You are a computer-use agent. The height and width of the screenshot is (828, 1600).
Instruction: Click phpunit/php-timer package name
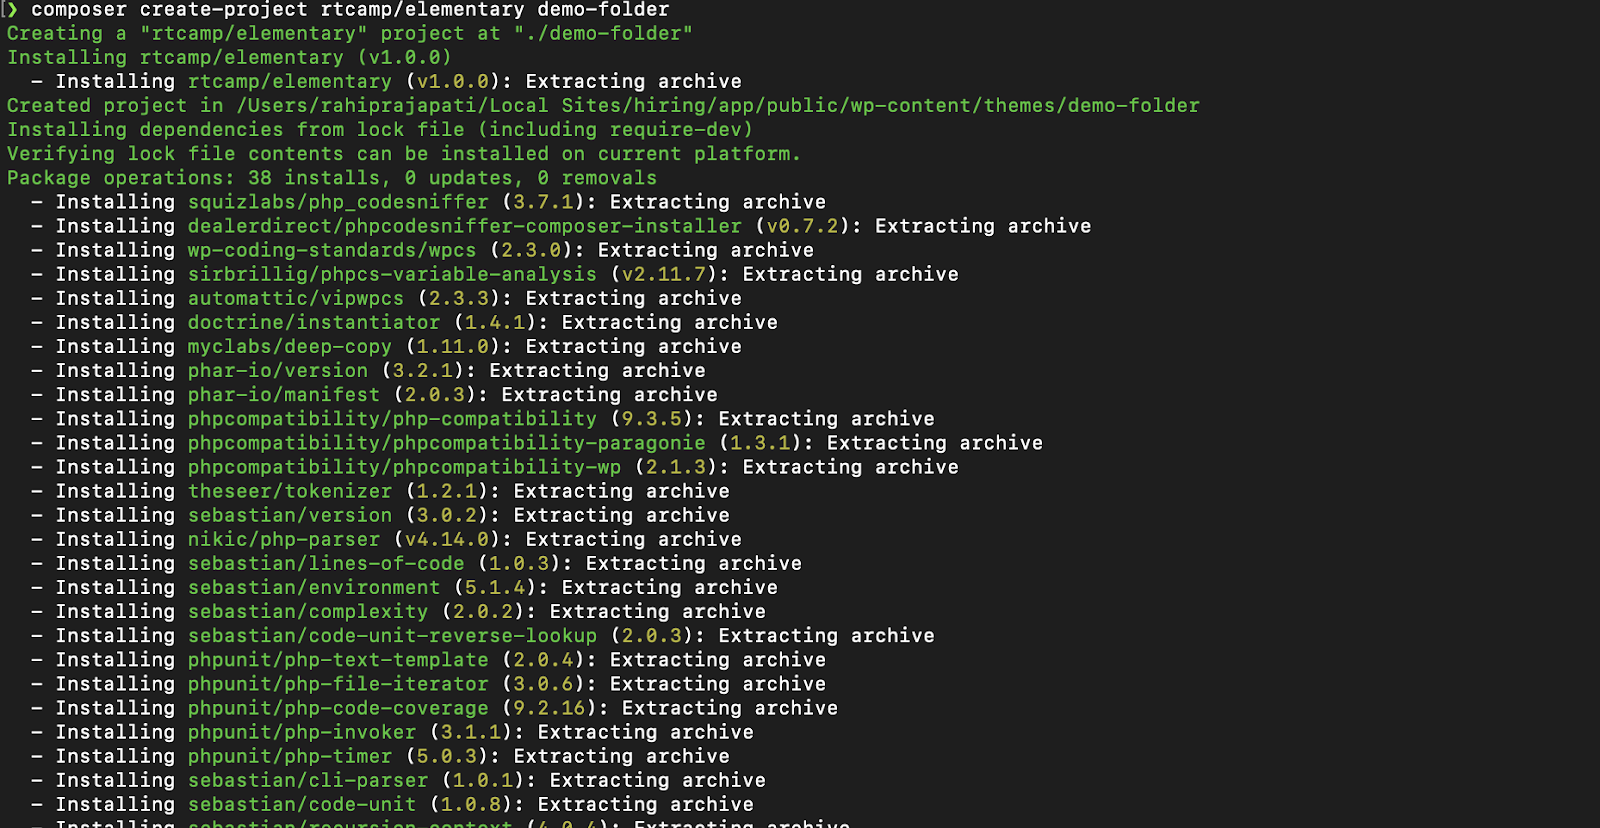(290, 755)
